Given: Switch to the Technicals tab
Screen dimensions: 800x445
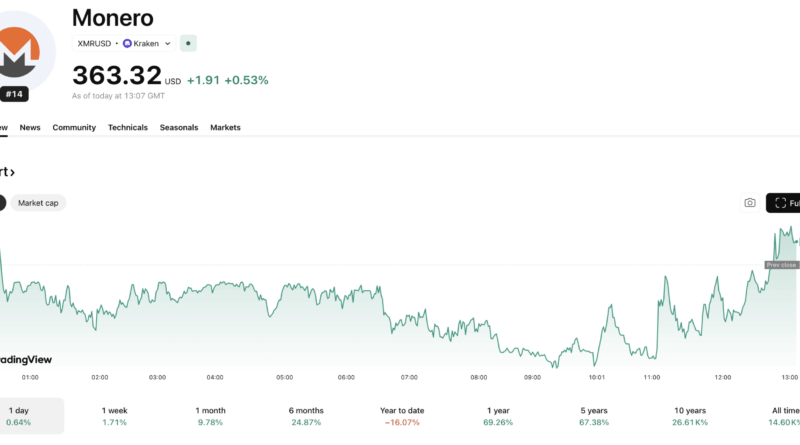Looking at the screenshot, I should [128, 128].
